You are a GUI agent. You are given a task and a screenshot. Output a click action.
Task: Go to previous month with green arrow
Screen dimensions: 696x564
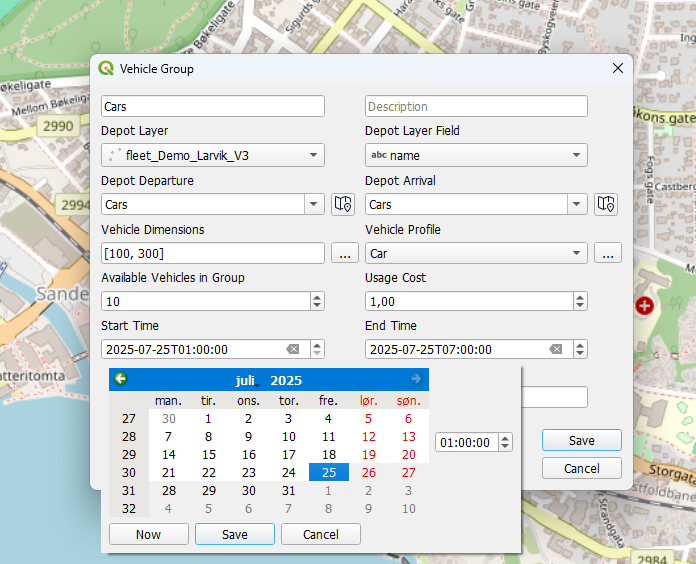click(121, 379)
